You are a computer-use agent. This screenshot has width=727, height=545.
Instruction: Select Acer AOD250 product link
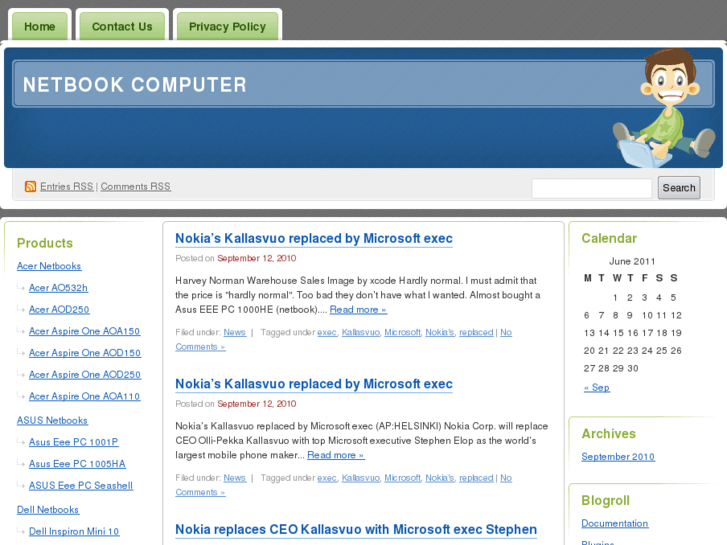(59, 309)
